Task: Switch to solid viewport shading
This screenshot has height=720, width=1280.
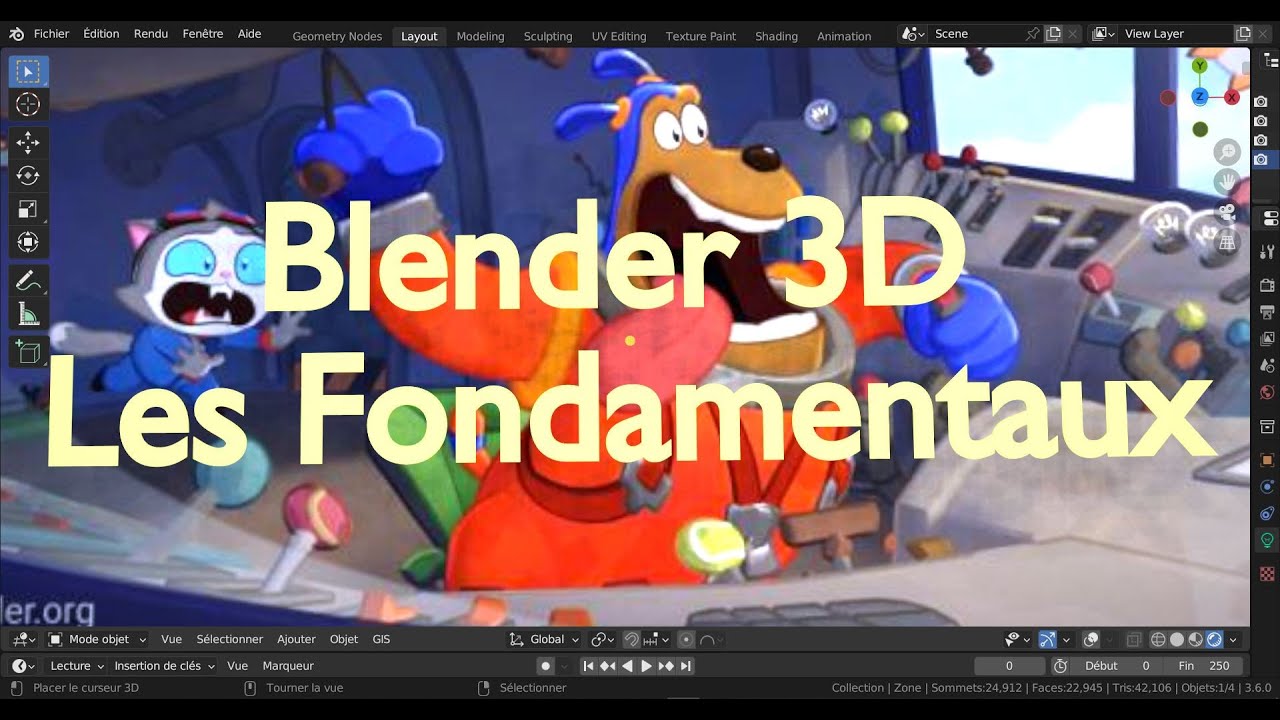Action: coord(1177,639)
